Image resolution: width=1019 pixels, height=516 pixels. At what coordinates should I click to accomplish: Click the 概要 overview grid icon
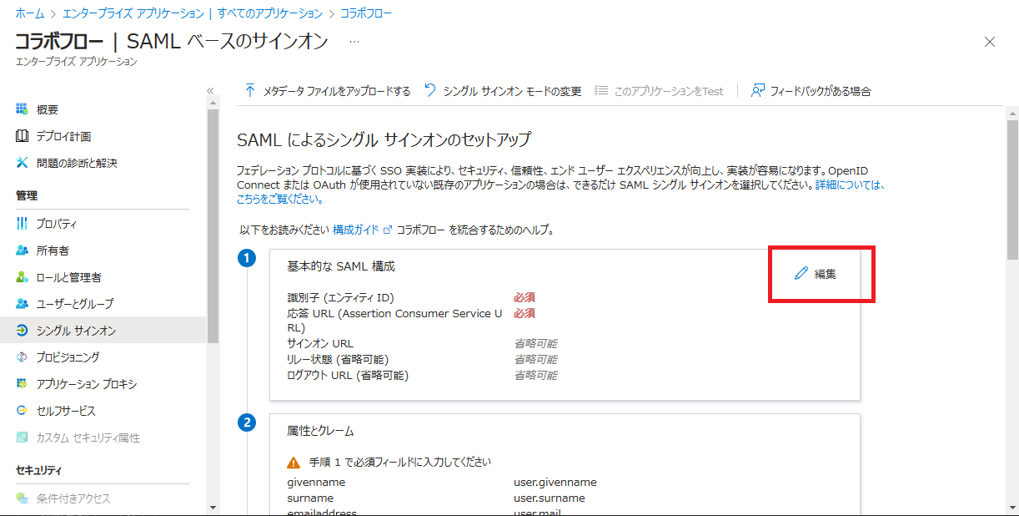pos(22,109)
